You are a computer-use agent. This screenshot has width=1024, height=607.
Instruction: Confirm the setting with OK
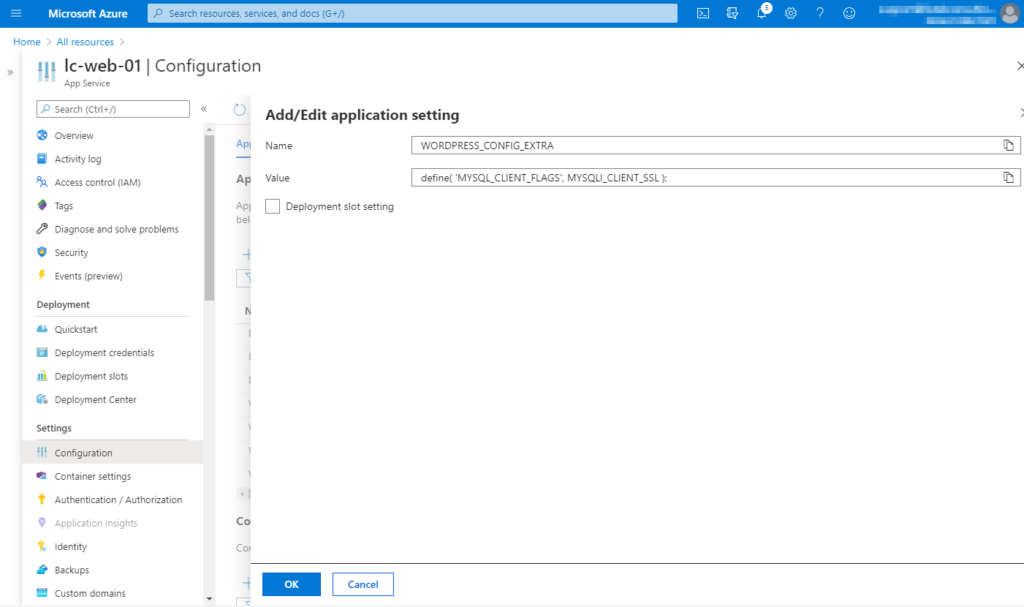tap(291, 584)
